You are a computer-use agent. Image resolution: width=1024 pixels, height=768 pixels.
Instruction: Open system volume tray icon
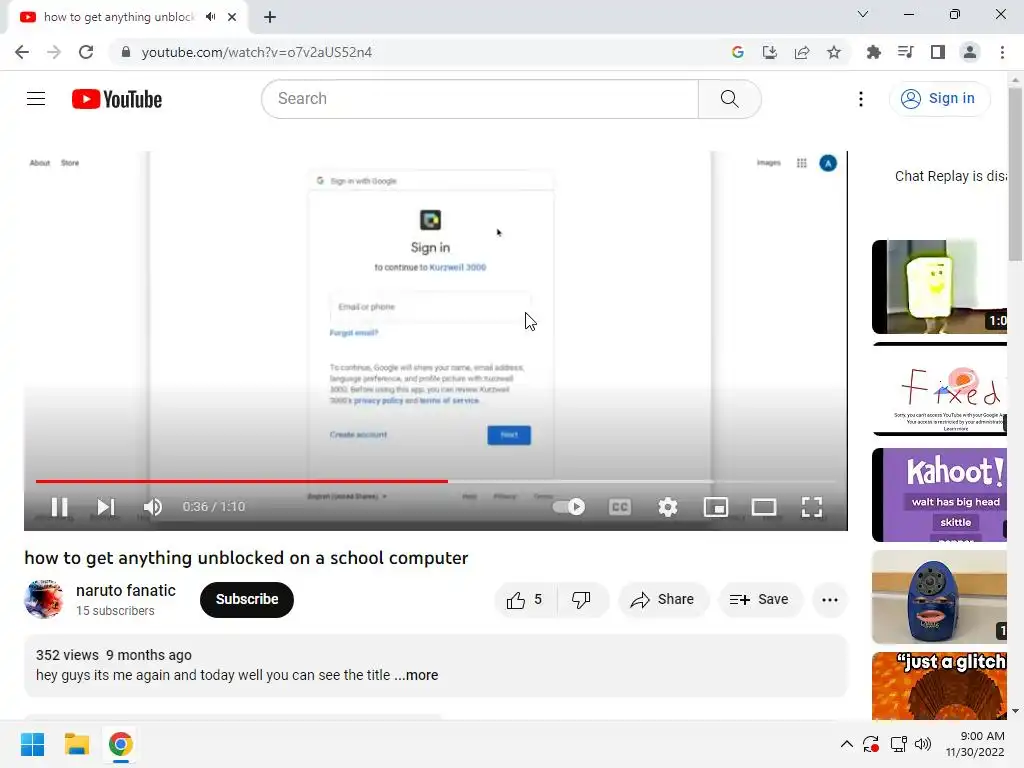pos(923,744)
